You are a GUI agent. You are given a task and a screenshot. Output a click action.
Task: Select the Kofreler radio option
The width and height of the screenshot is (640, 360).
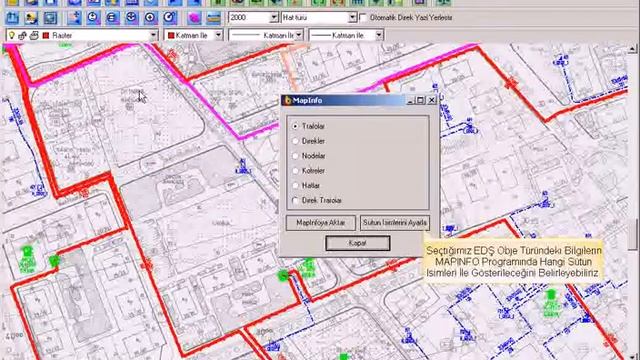tap(295, 171)
